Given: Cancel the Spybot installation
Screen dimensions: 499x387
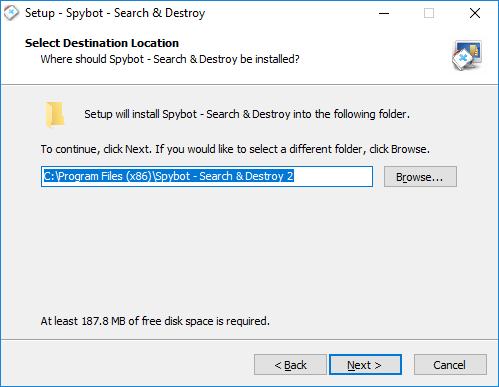Looking at the screenshot, I should pyautogui.click(x=450, y=365).
